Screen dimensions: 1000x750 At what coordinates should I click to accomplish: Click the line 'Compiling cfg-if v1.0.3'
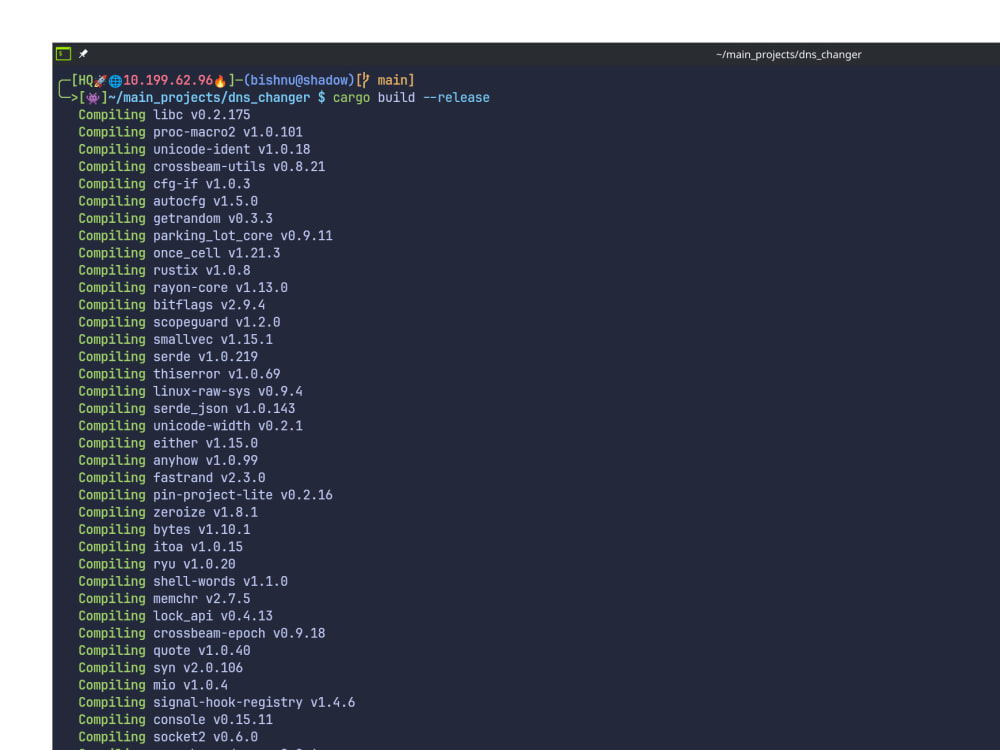(x=164, y=184)
